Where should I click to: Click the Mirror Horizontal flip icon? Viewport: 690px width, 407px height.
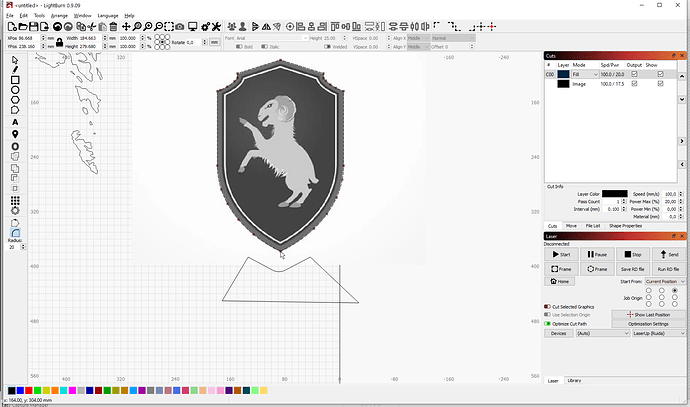[x=266, y=27]
